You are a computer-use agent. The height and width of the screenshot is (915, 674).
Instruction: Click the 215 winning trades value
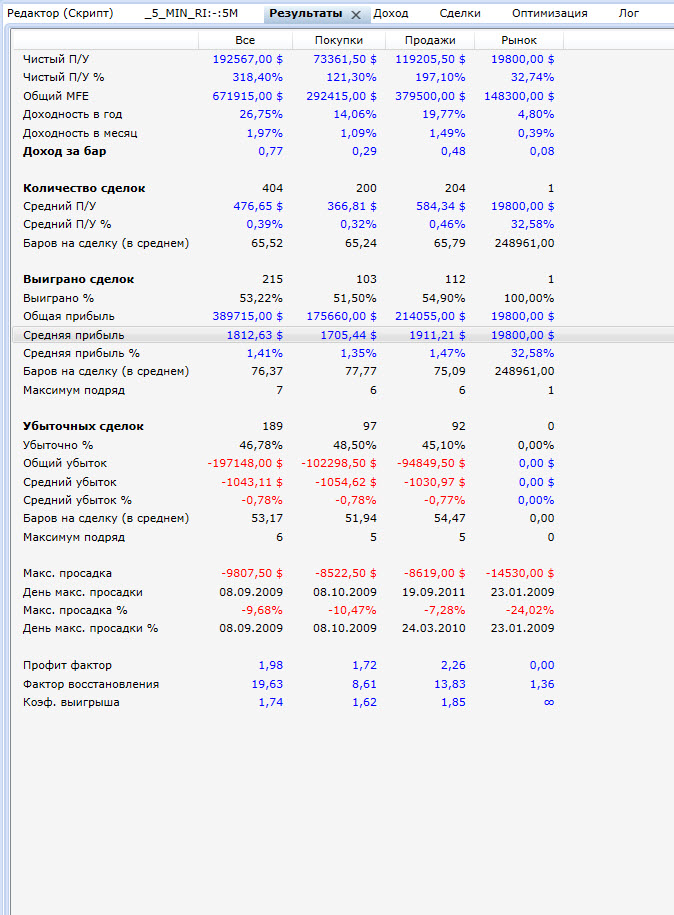(x=273, y=279)
